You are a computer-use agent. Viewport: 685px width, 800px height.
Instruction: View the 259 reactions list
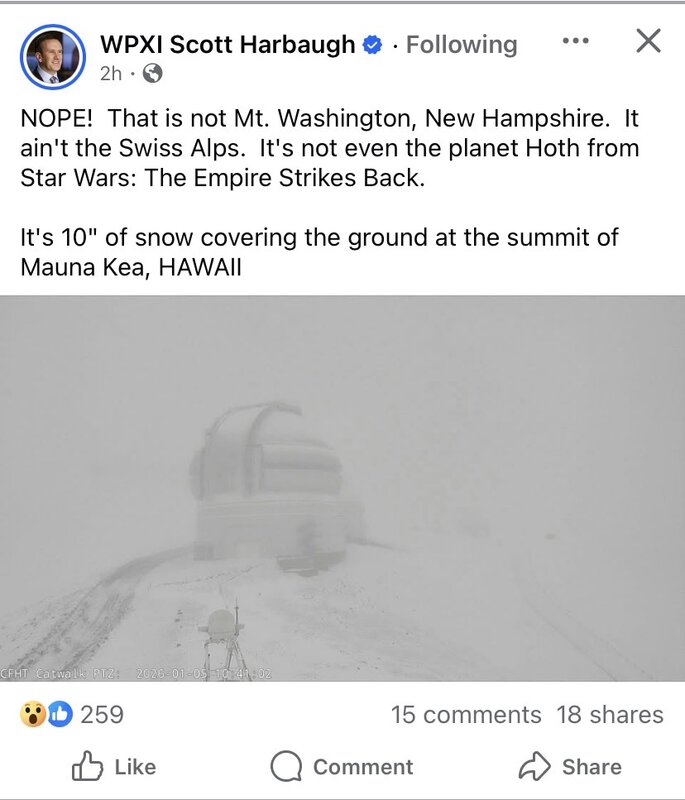[x=102, y=714]
